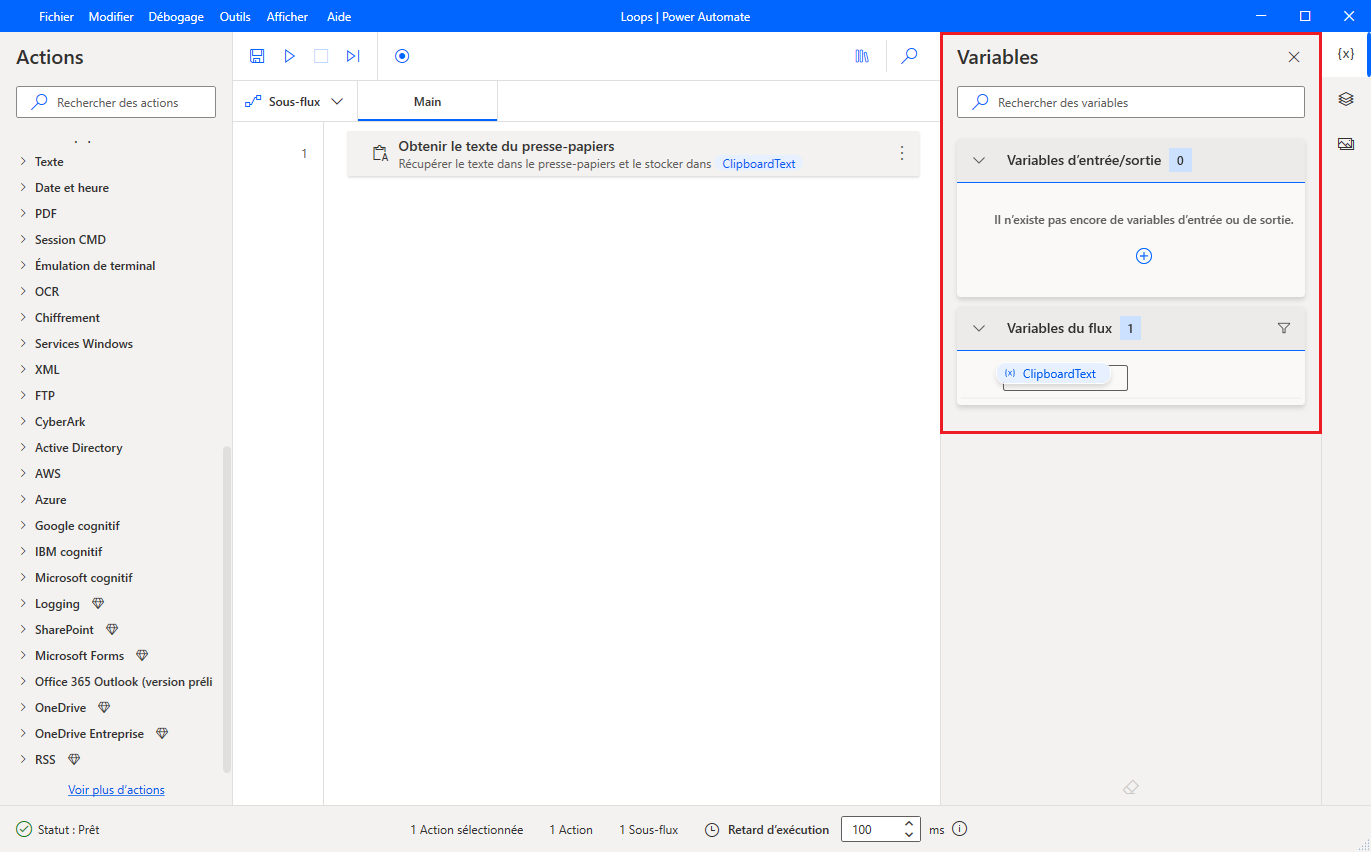Open the Images pane icon
Screen dimensions: 1371x852
point(1347,143)
